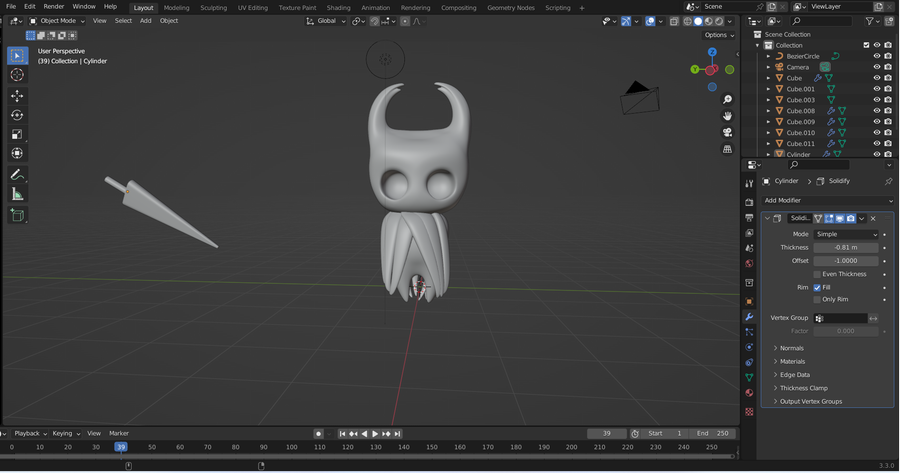Click the Thickness value field
Viewport: 900px width, 473px height.
(x=846, y=247)
